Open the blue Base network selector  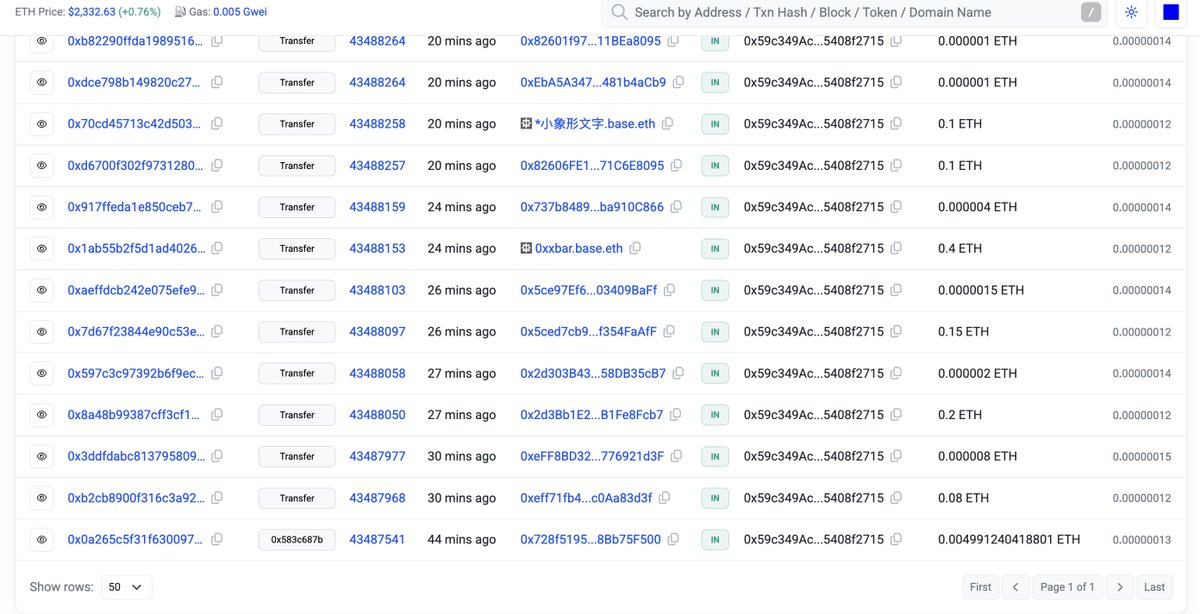1171,12
